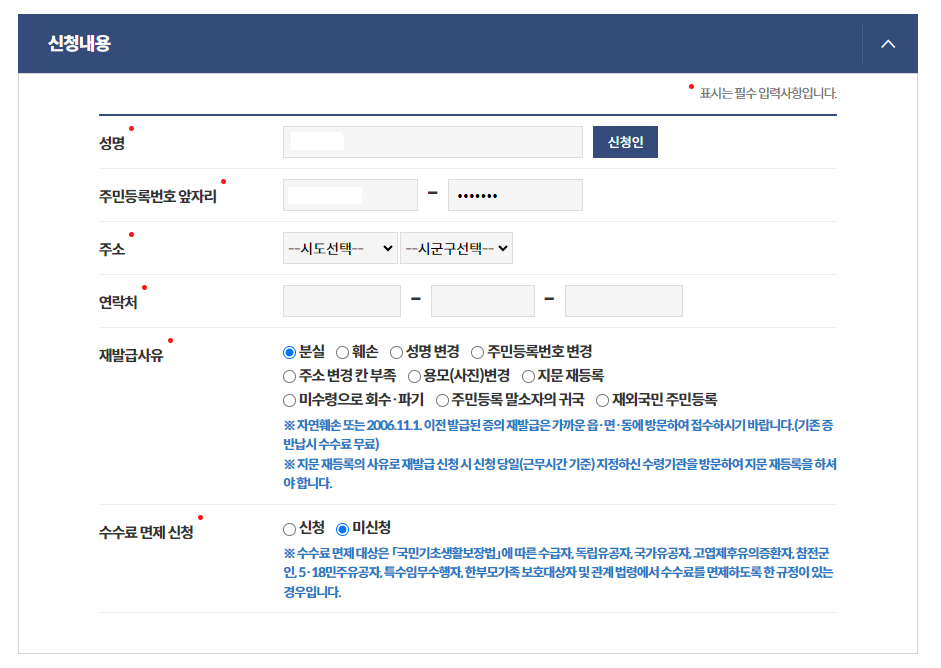This screenshot has width=941, height=668.
Task: Click the 신청내용 header title
Action: point(79,43)
